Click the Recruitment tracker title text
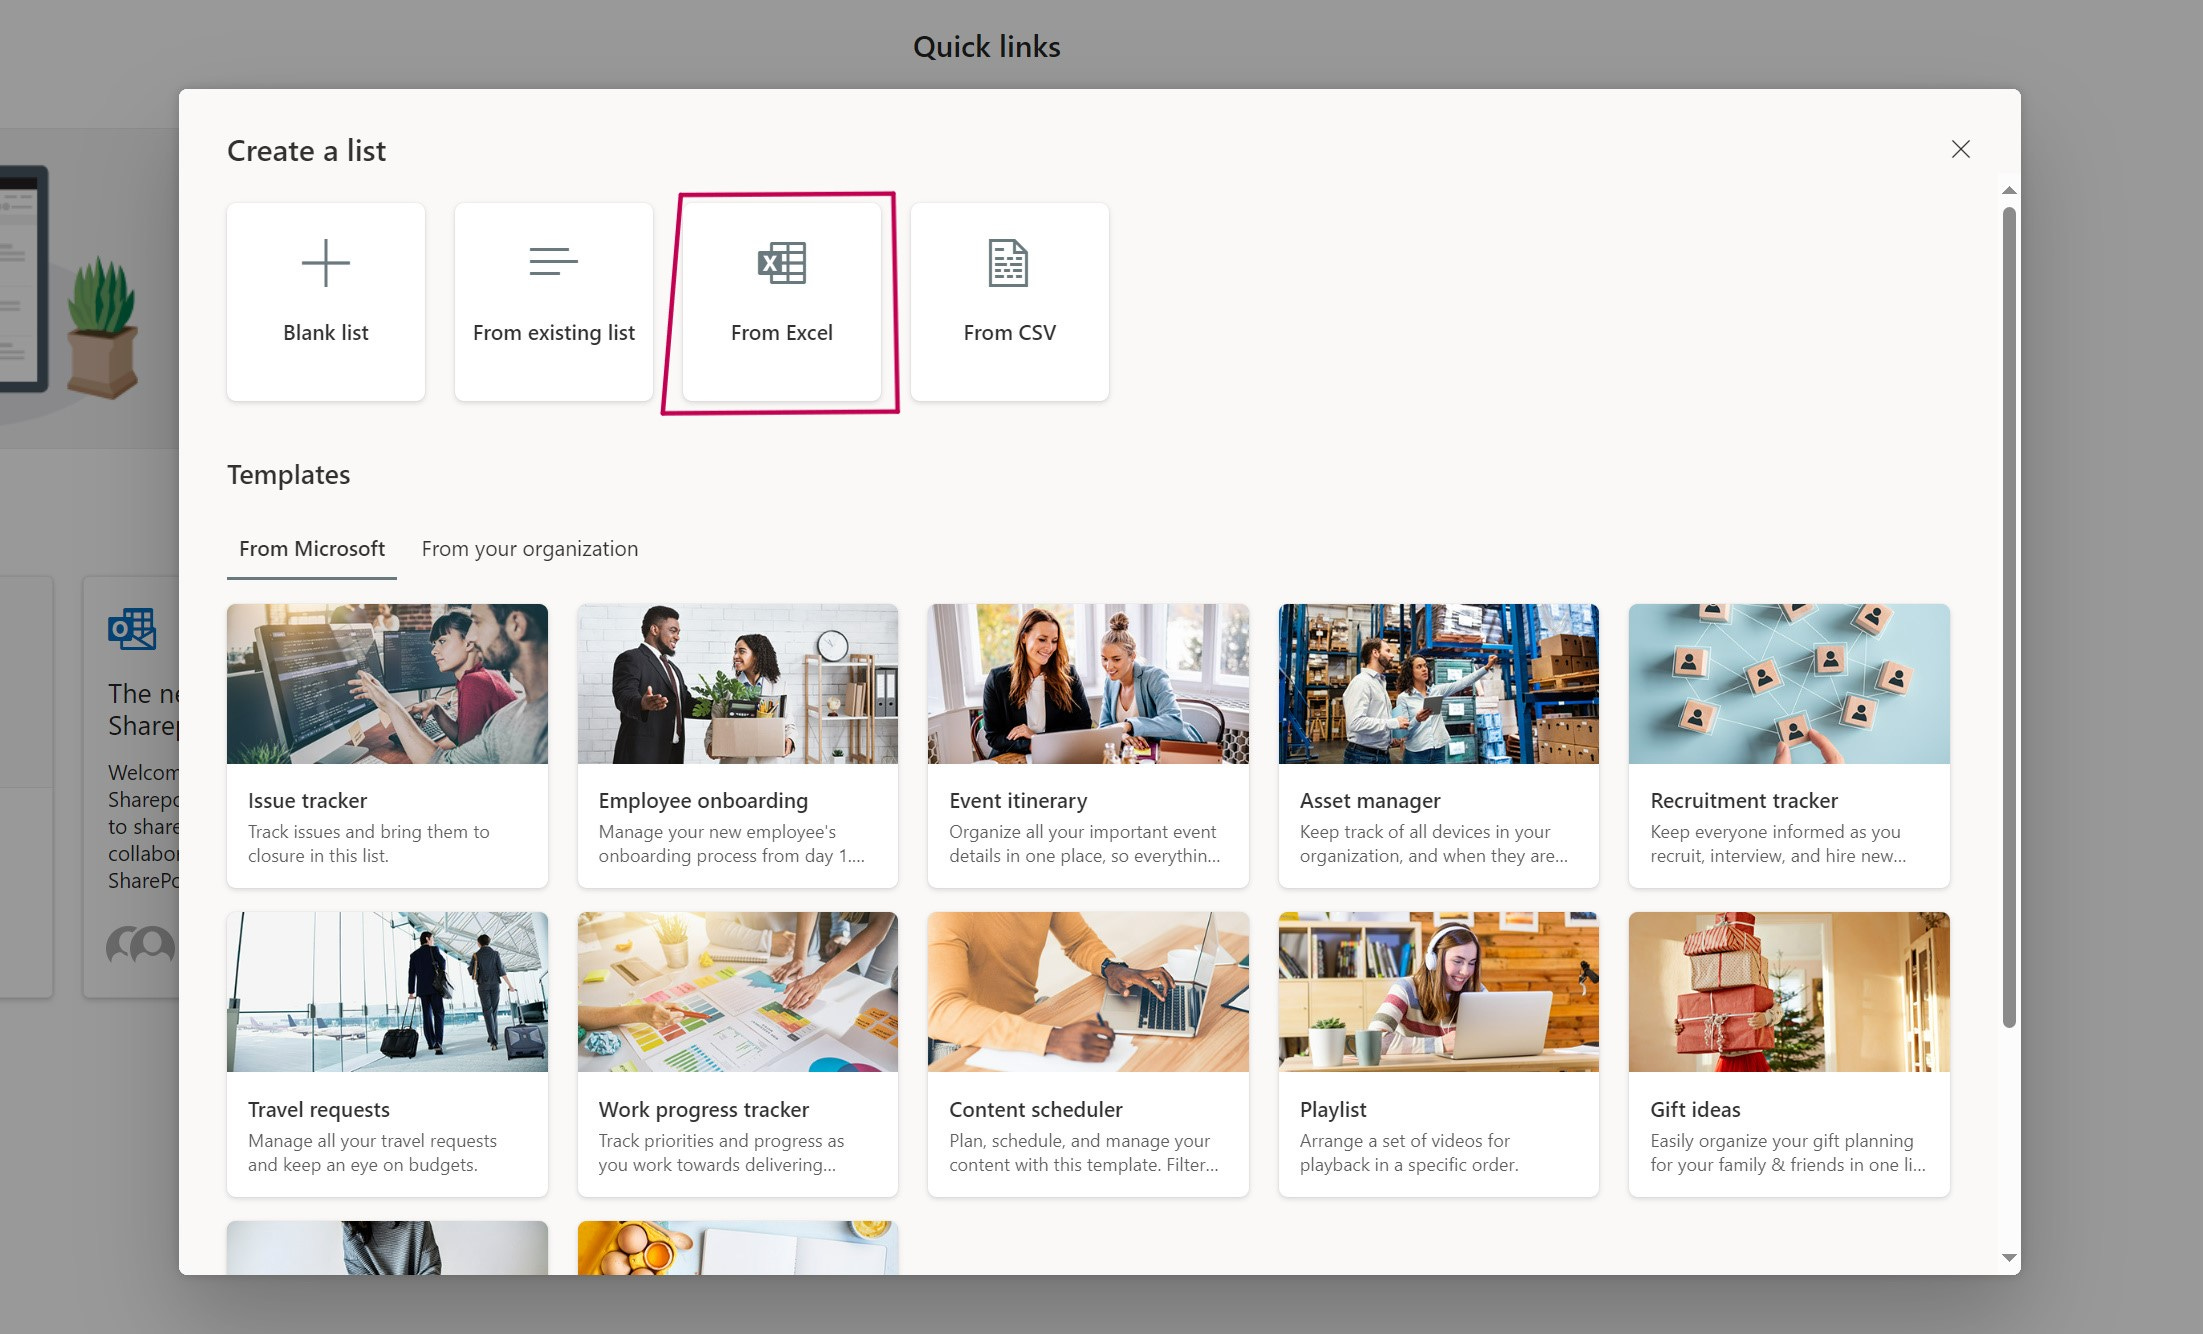This screenshot has width=2203, height=1334. tap(1744, 800)
